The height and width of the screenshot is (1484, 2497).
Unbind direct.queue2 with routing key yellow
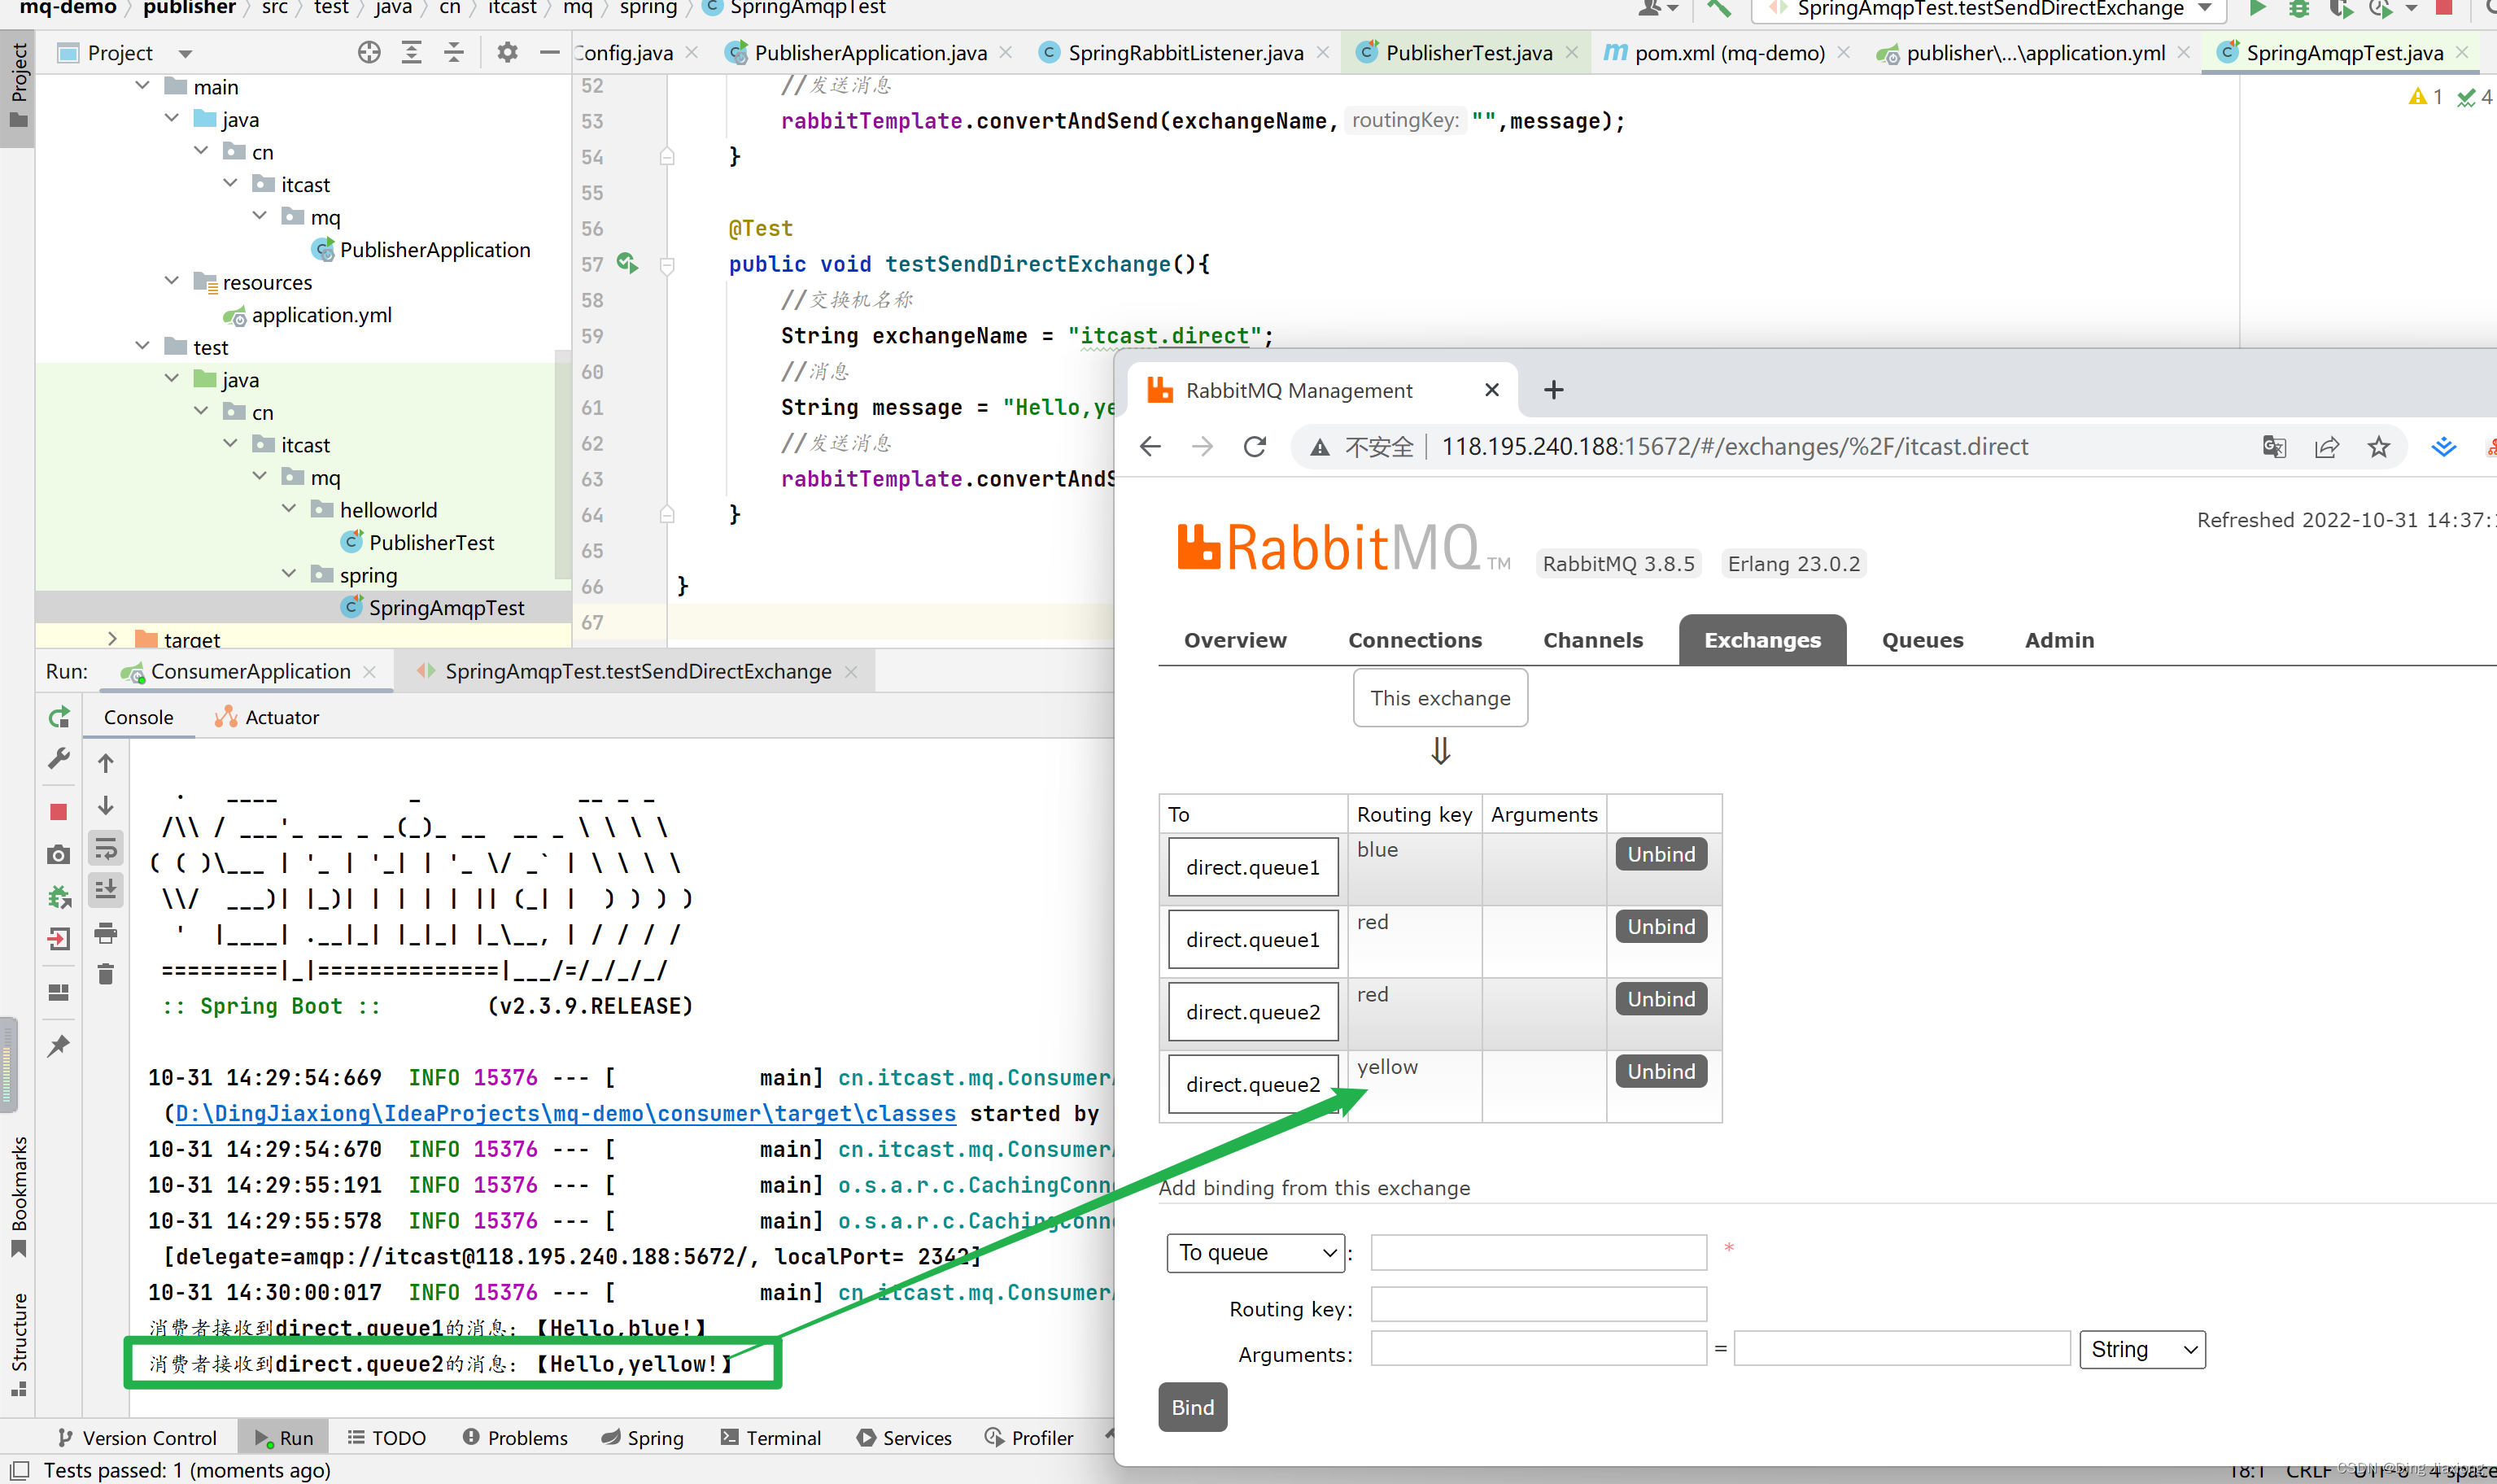(1661, 1071)
